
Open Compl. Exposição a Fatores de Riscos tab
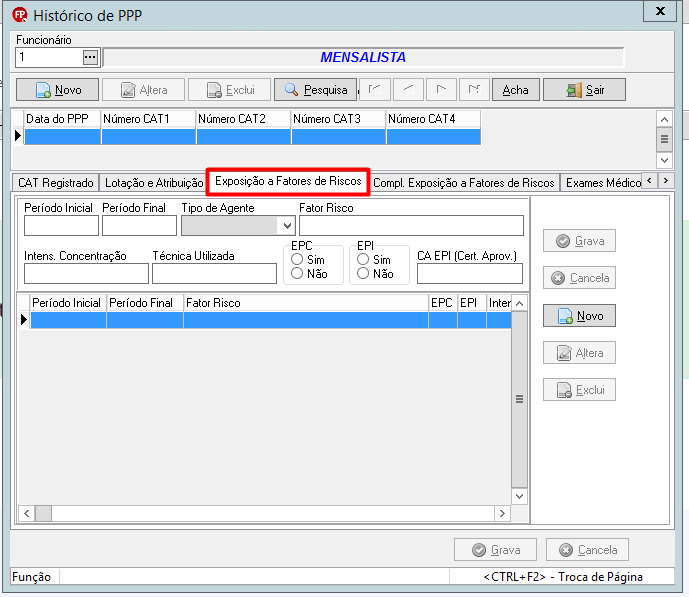point(464,183)
